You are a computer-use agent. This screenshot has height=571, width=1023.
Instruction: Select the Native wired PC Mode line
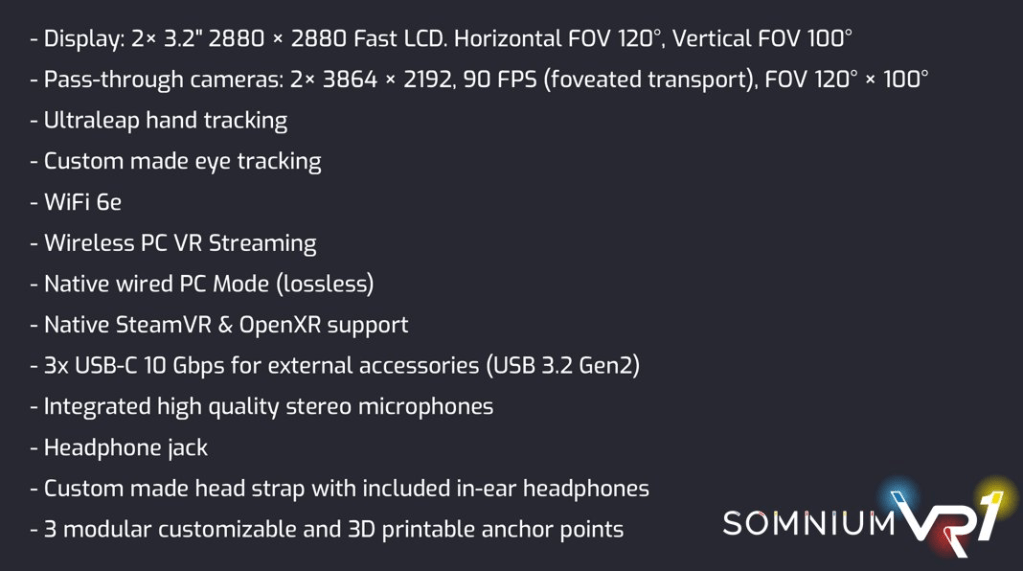[202, 284]
